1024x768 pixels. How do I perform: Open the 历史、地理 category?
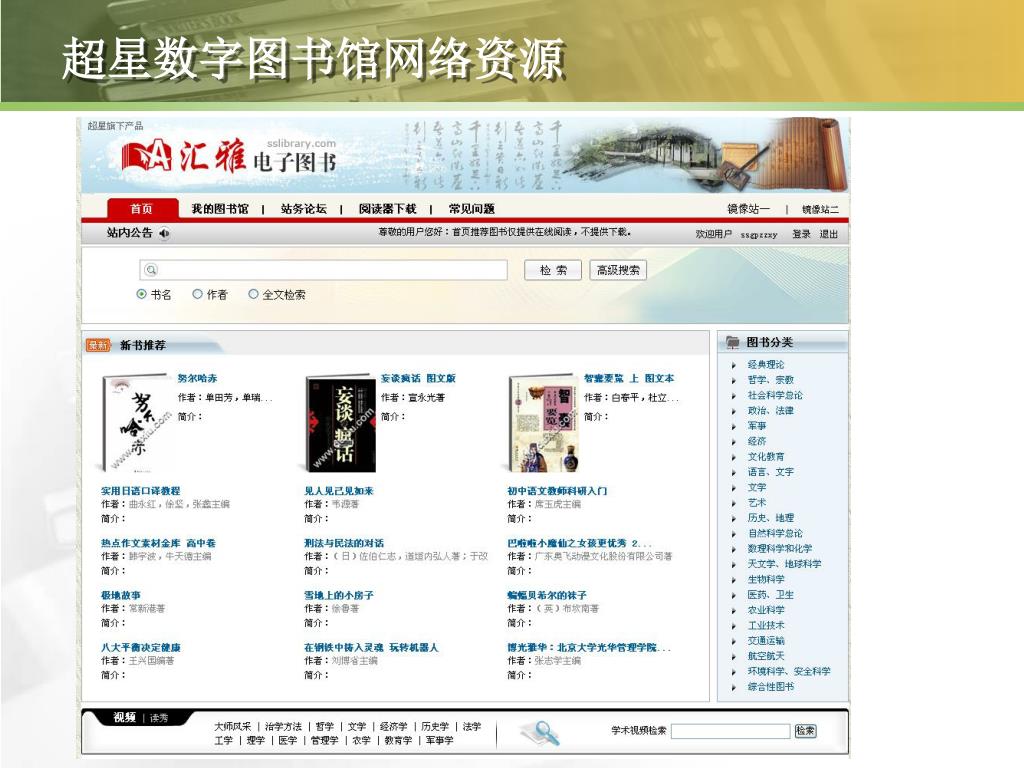click(771, 518)
